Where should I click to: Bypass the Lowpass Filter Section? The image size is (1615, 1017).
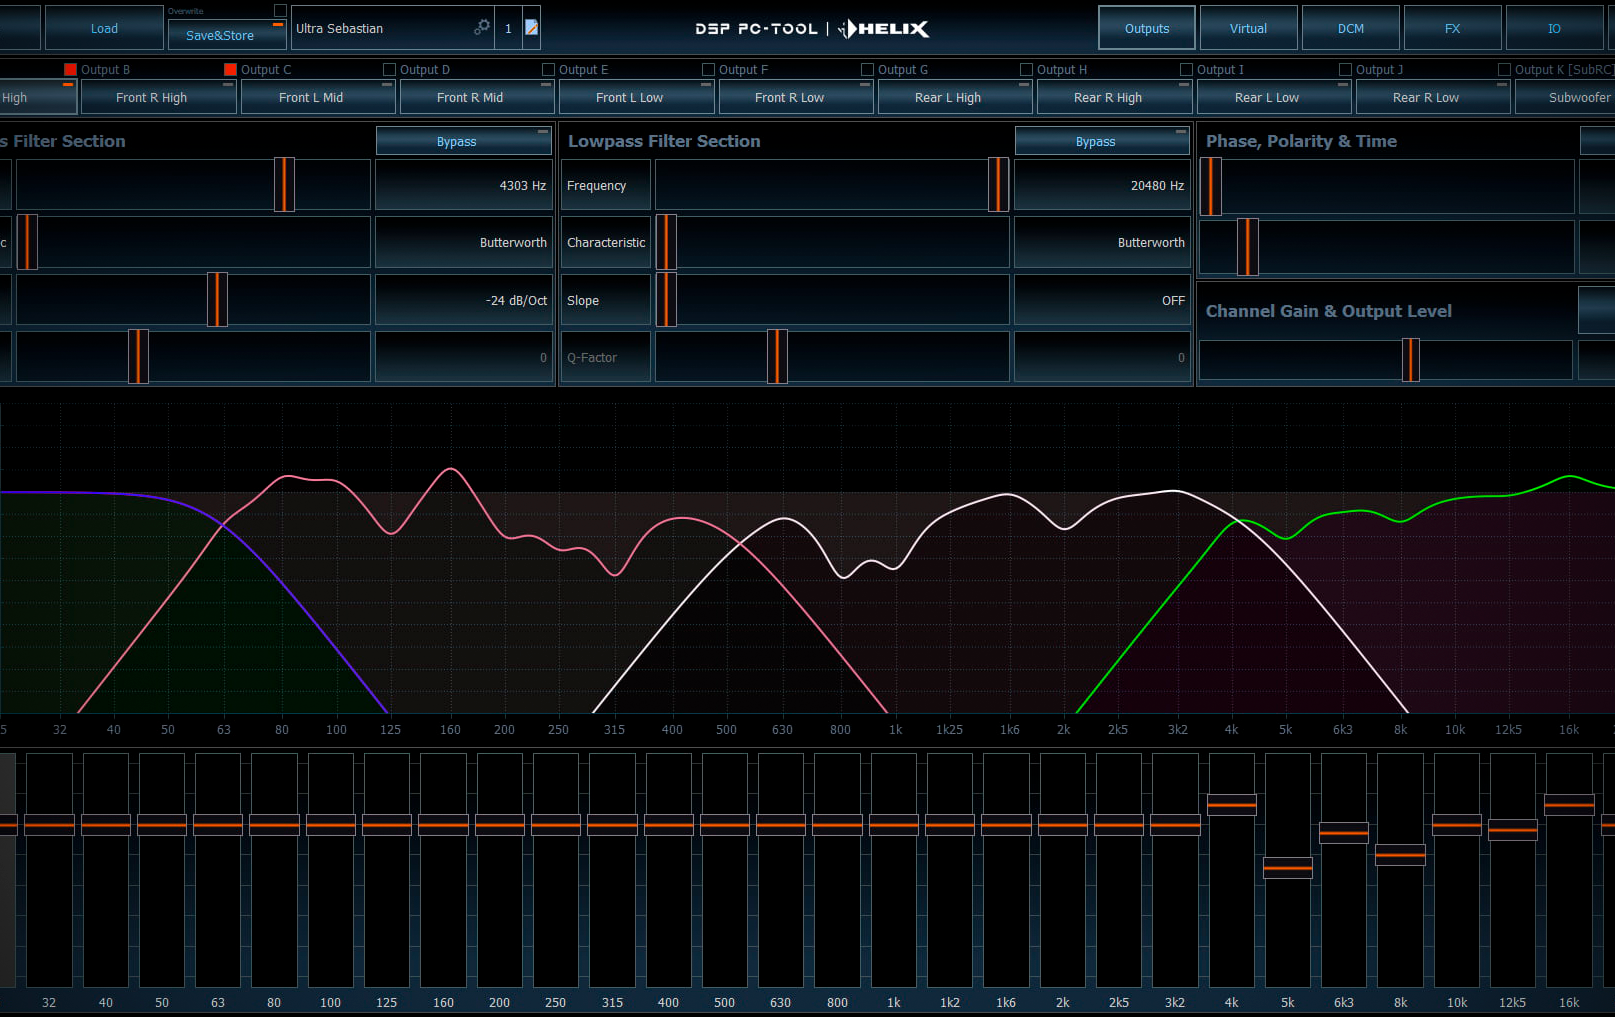pos(1102,141)
